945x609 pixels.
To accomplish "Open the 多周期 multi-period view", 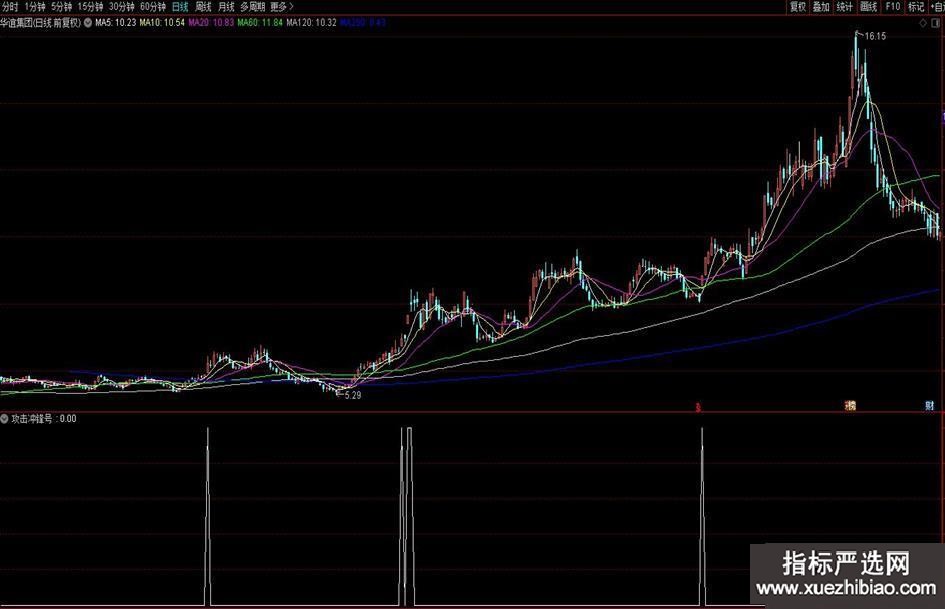I will [x=253, y=7].
